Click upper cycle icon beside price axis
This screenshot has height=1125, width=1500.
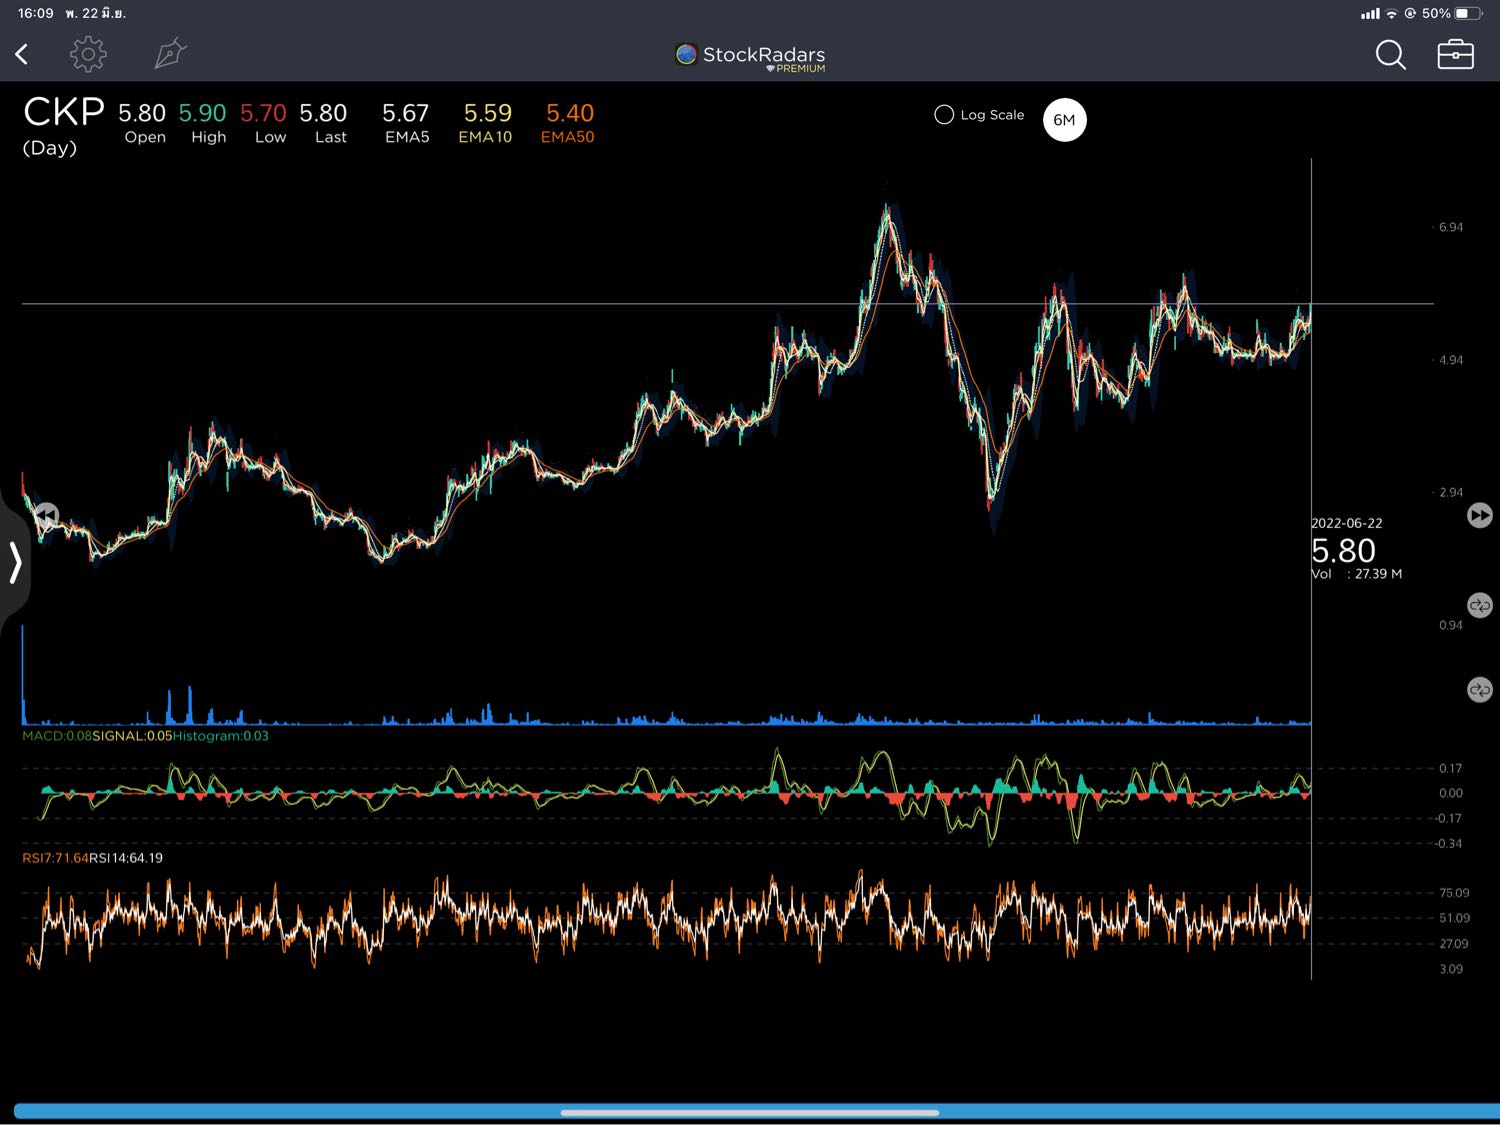(x=1479, y=605)
